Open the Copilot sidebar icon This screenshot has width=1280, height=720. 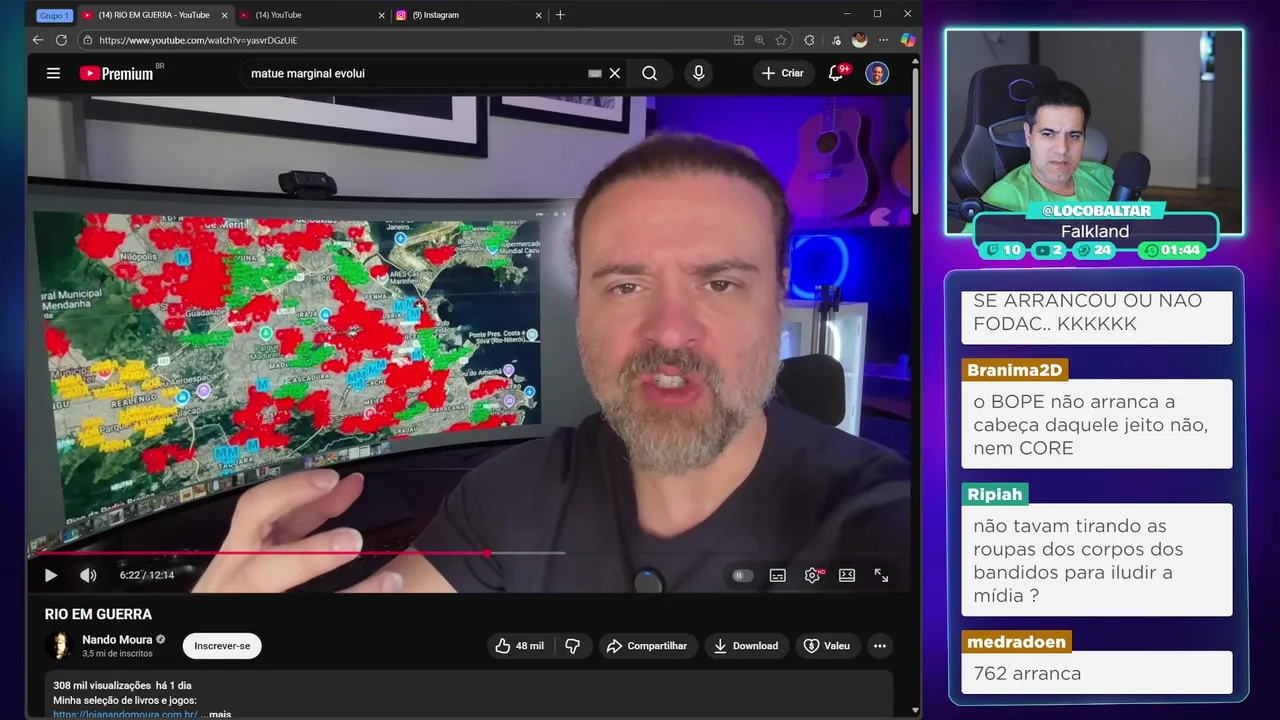(x=907, y=40)
